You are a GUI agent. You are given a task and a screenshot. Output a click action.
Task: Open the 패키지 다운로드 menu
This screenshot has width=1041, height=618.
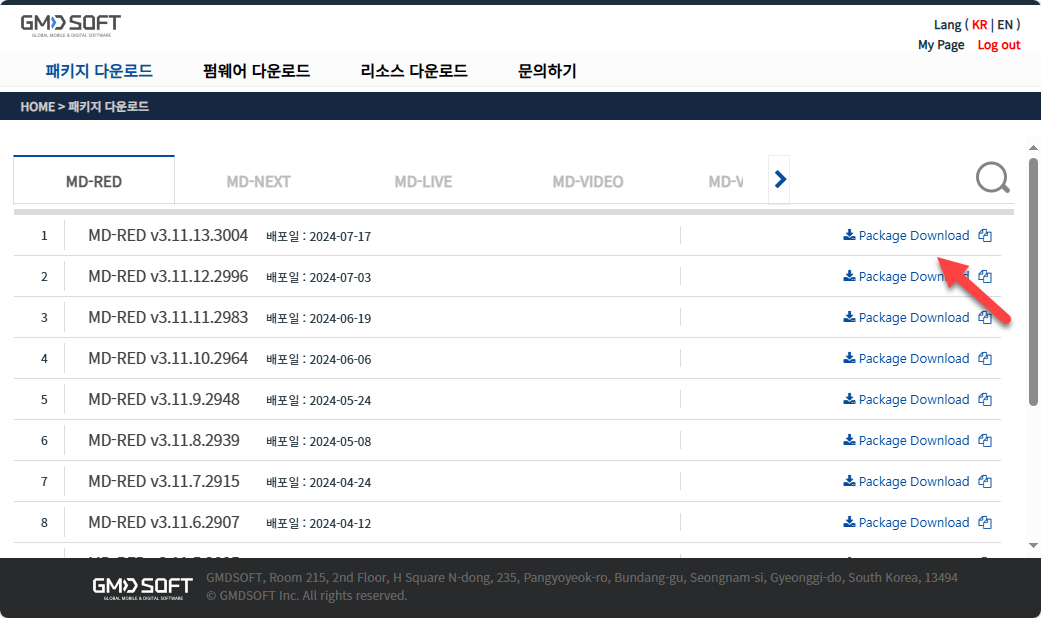pos(99,70)
